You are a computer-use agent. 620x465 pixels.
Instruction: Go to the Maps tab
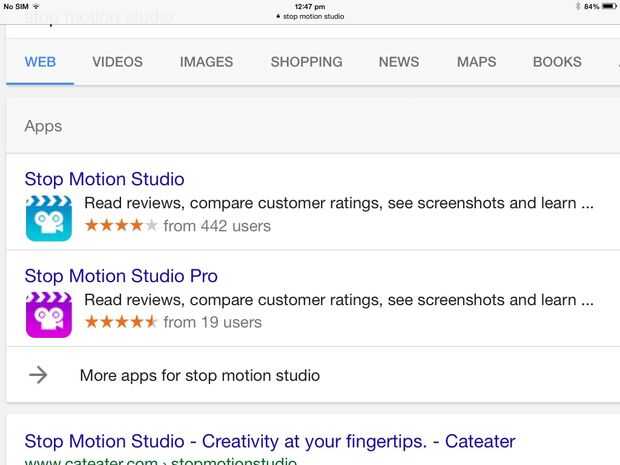[476, 62]
